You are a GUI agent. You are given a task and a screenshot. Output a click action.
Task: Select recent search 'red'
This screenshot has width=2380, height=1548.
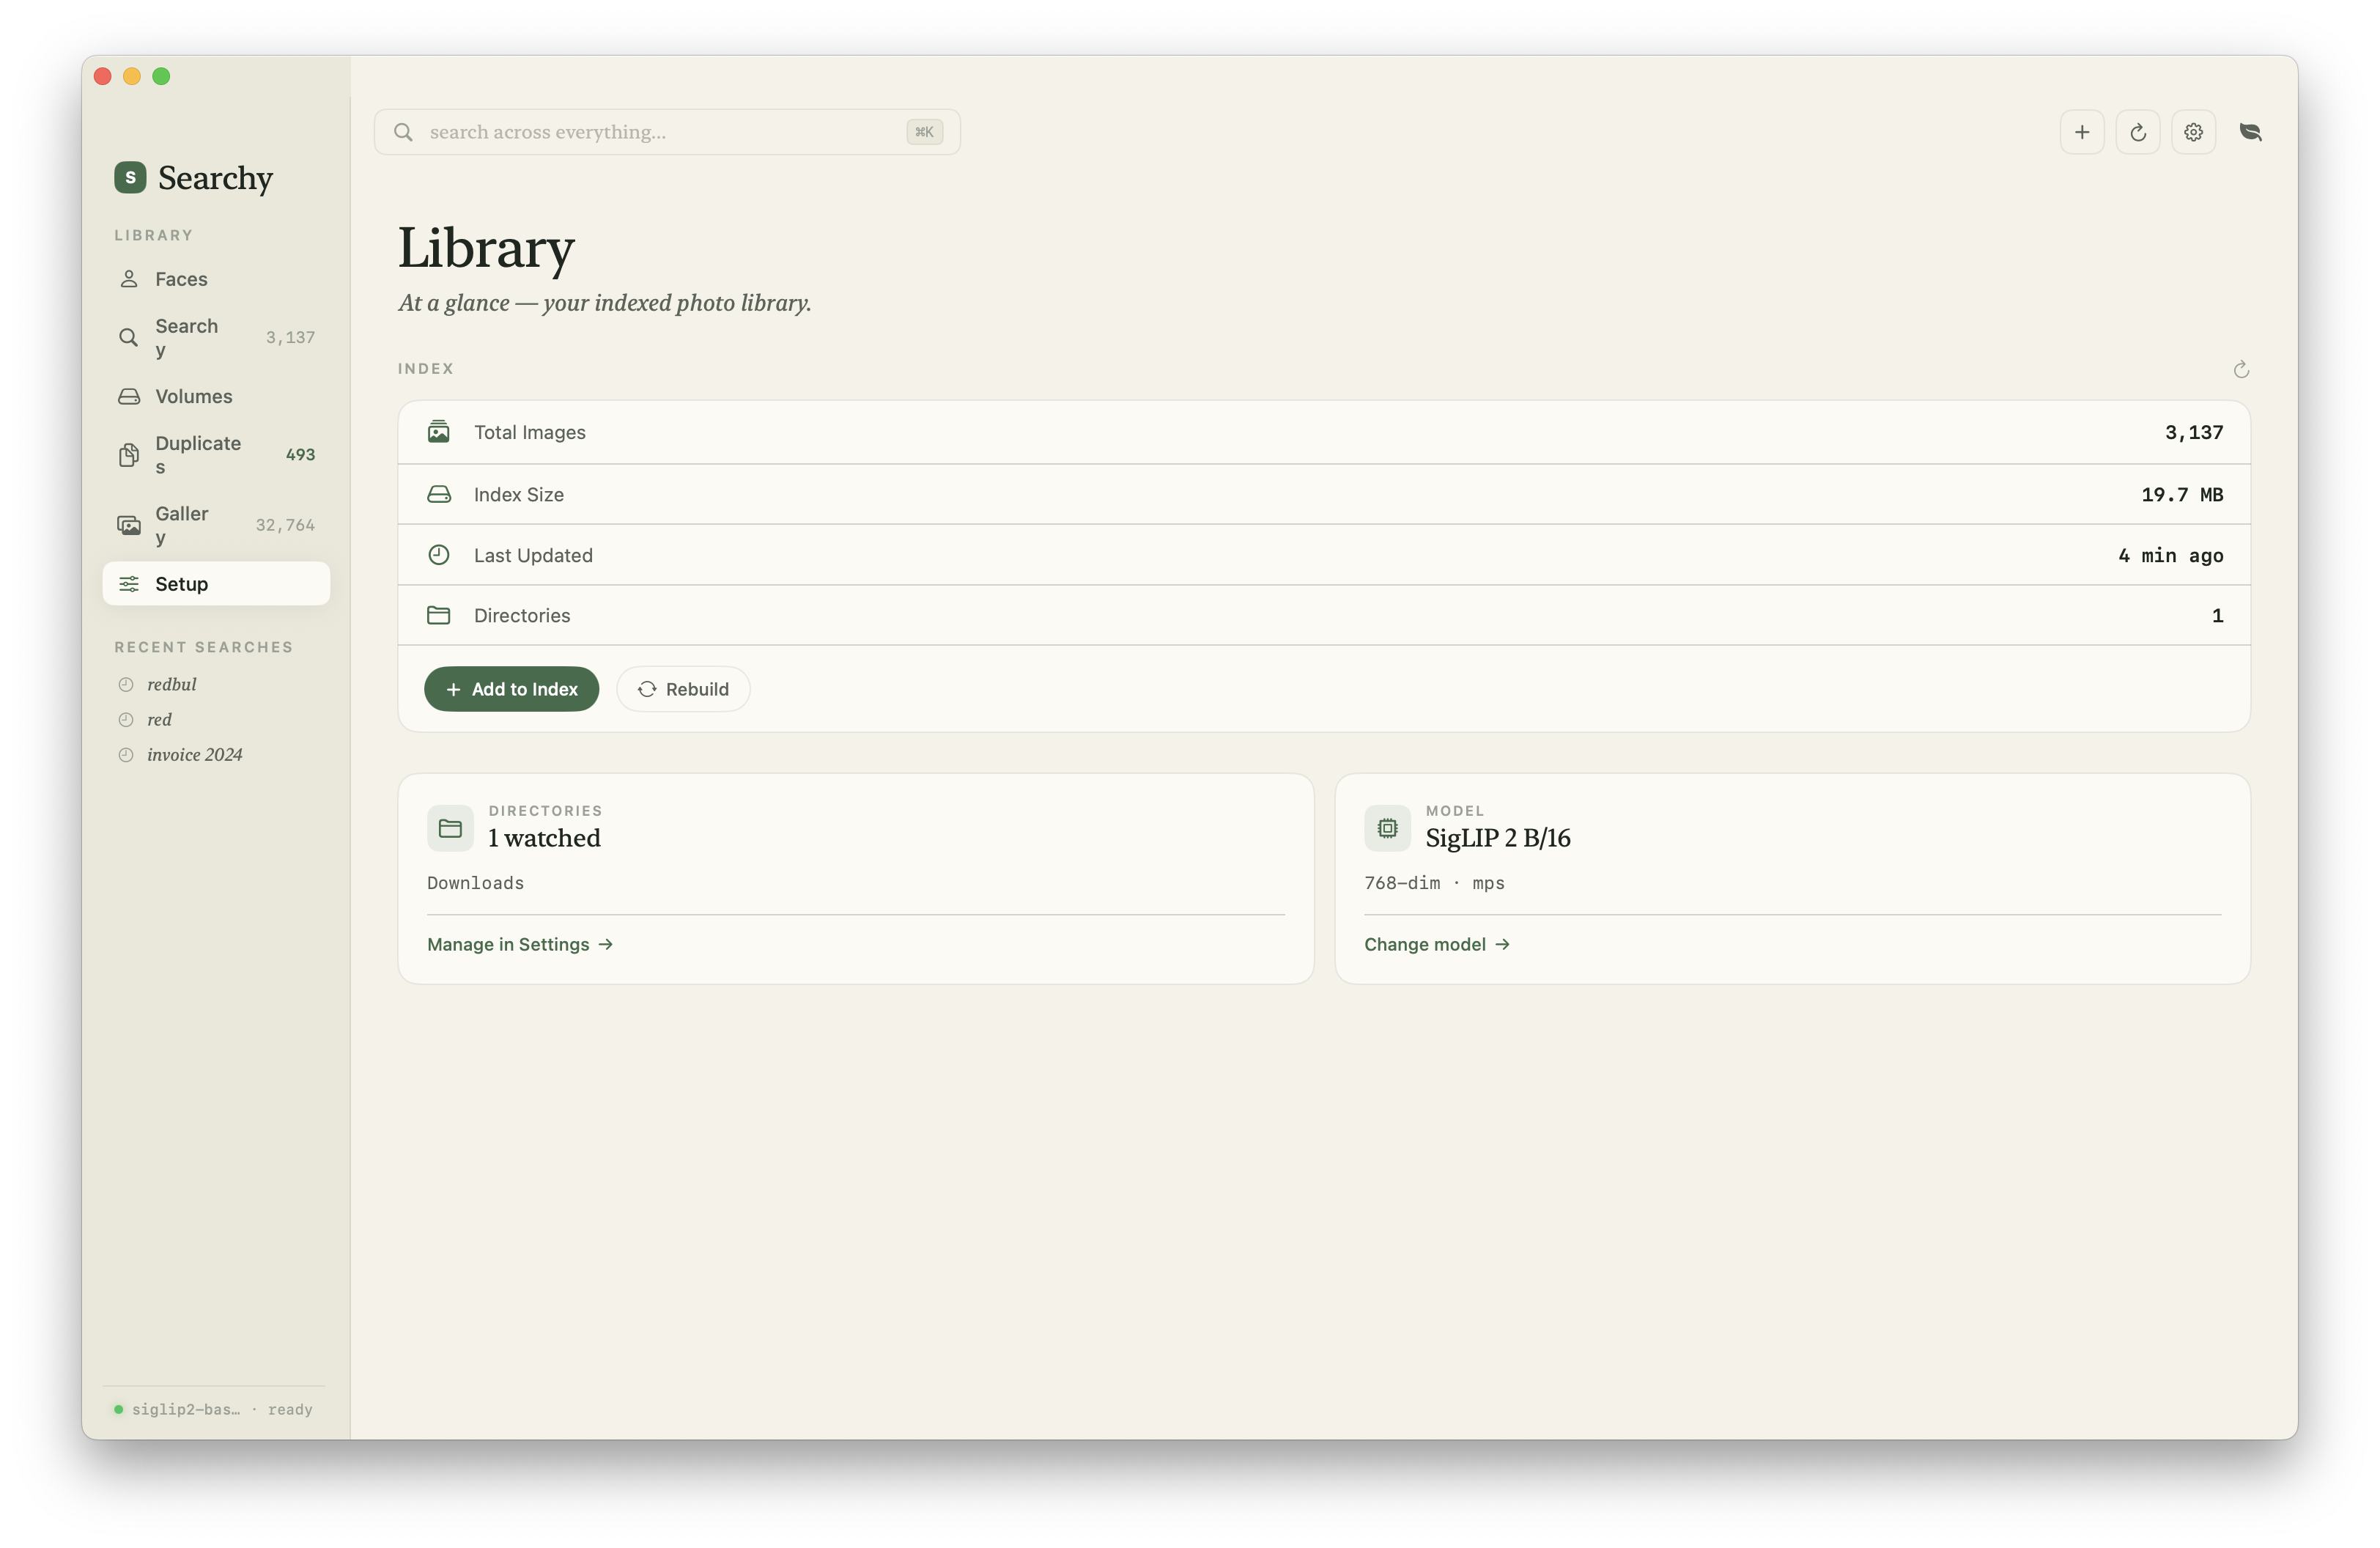(x=159, y=719)
